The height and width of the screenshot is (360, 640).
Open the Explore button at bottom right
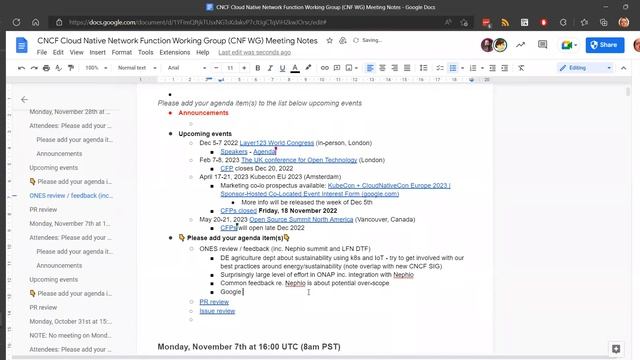[x=616, y=349]
